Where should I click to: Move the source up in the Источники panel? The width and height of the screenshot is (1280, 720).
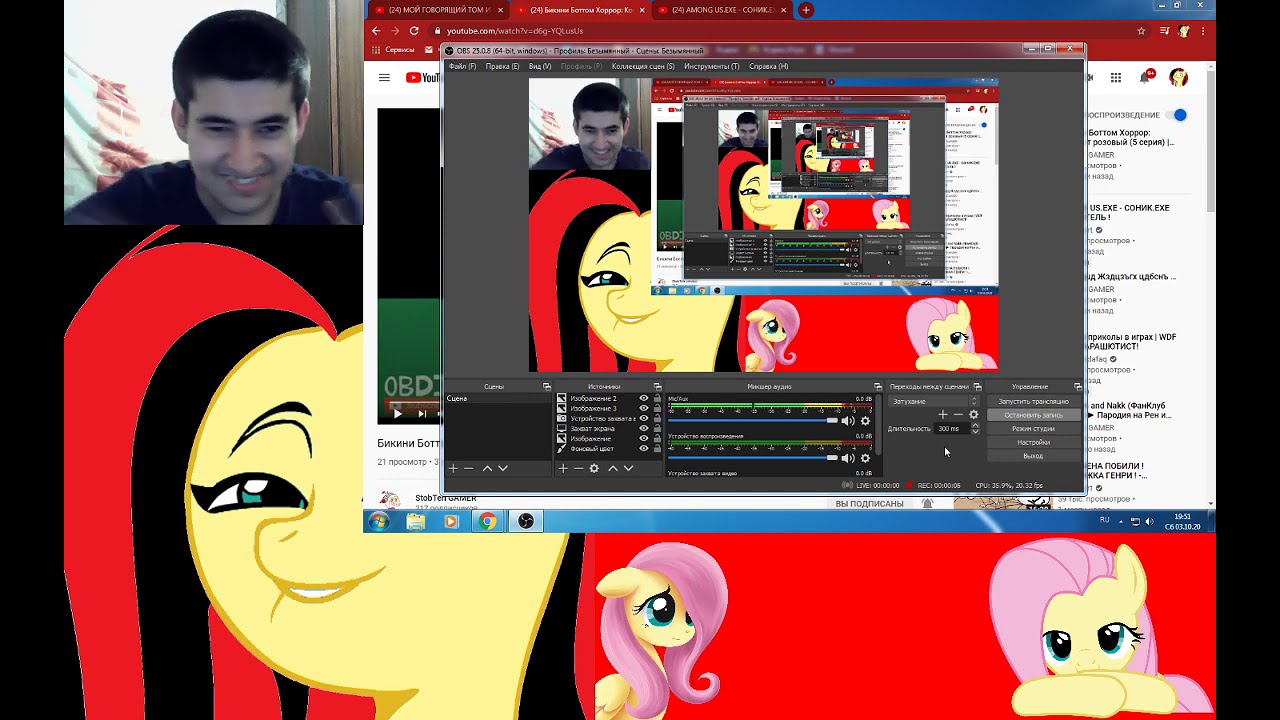tap(613, 468)
